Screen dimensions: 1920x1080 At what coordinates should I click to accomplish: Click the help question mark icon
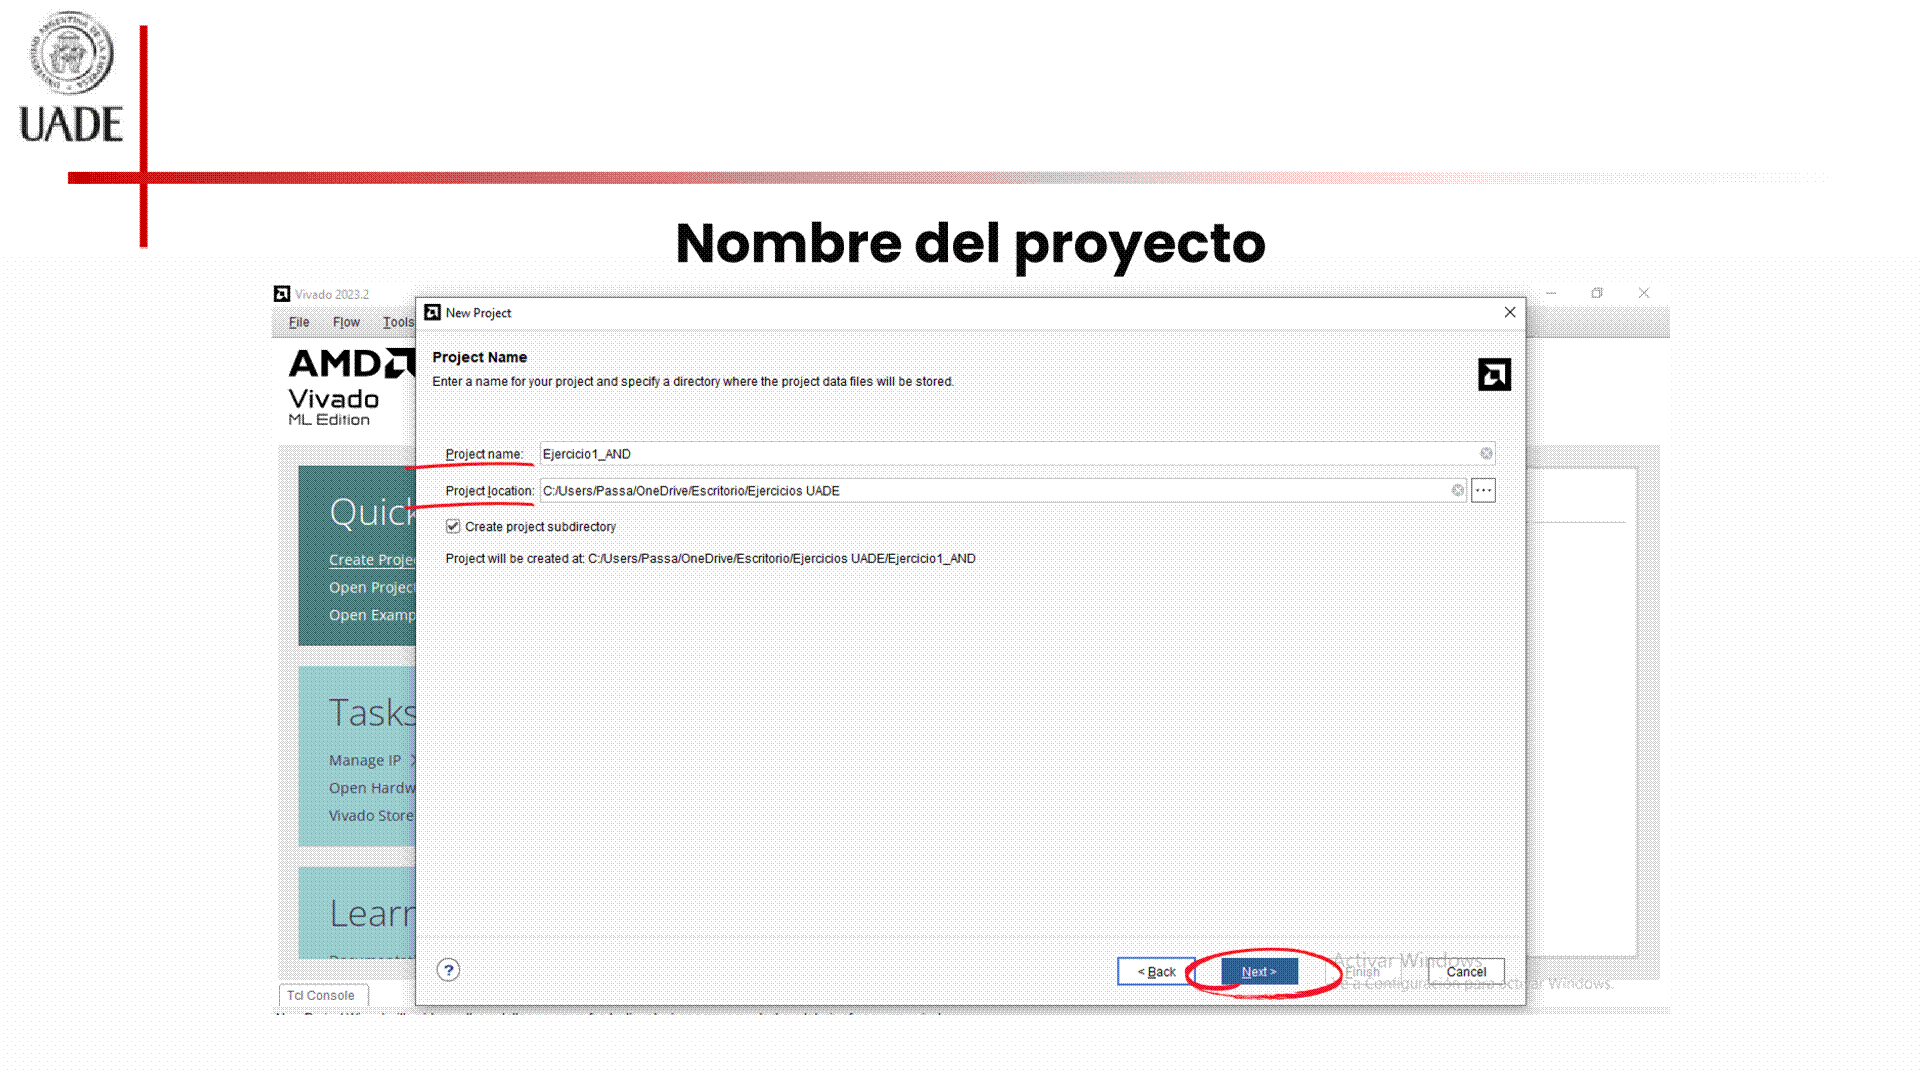point(448,970)
